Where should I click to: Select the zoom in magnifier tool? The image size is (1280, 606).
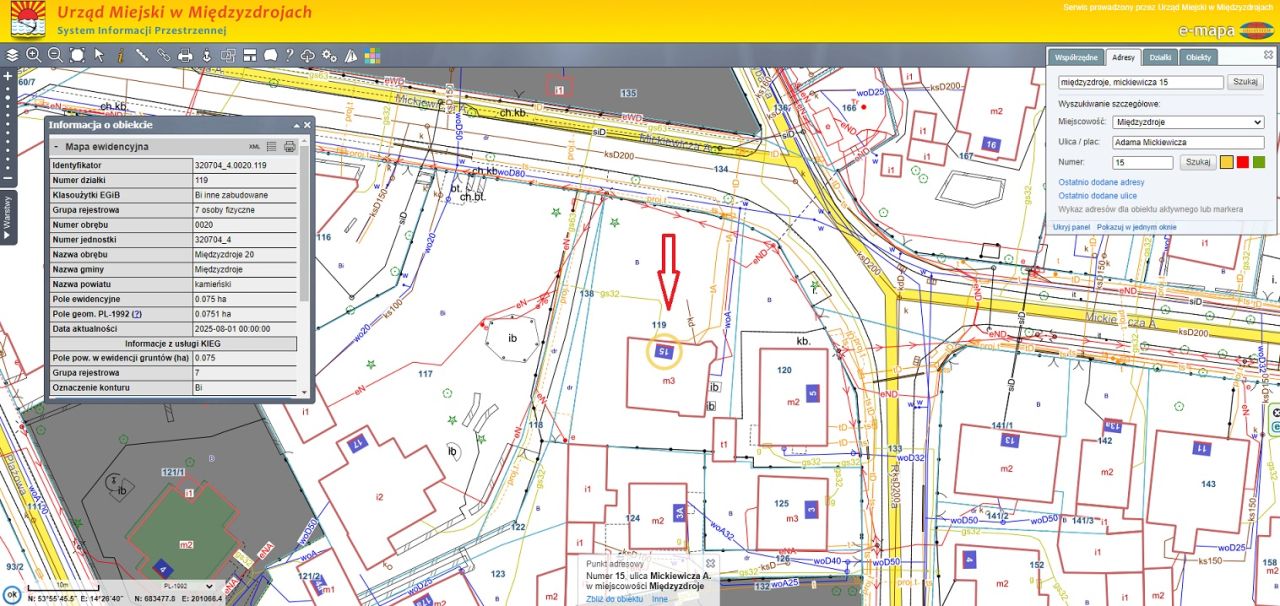pos(33,55)
